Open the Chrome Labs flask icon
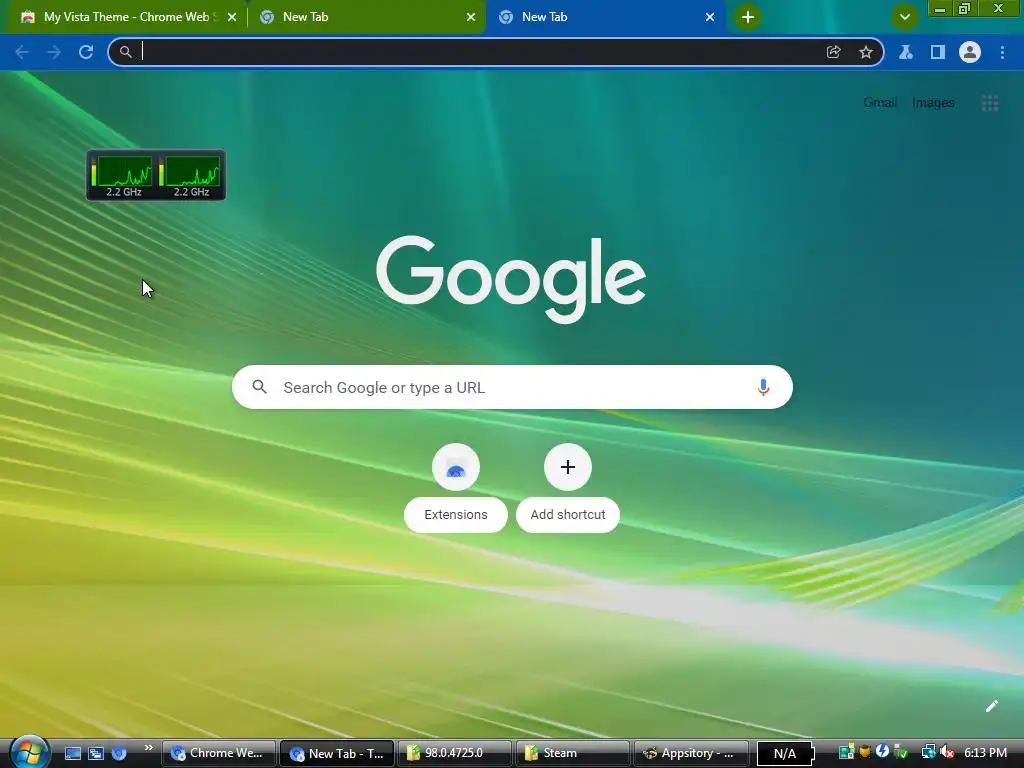The image size is (1024, 768). pos(906,52)
